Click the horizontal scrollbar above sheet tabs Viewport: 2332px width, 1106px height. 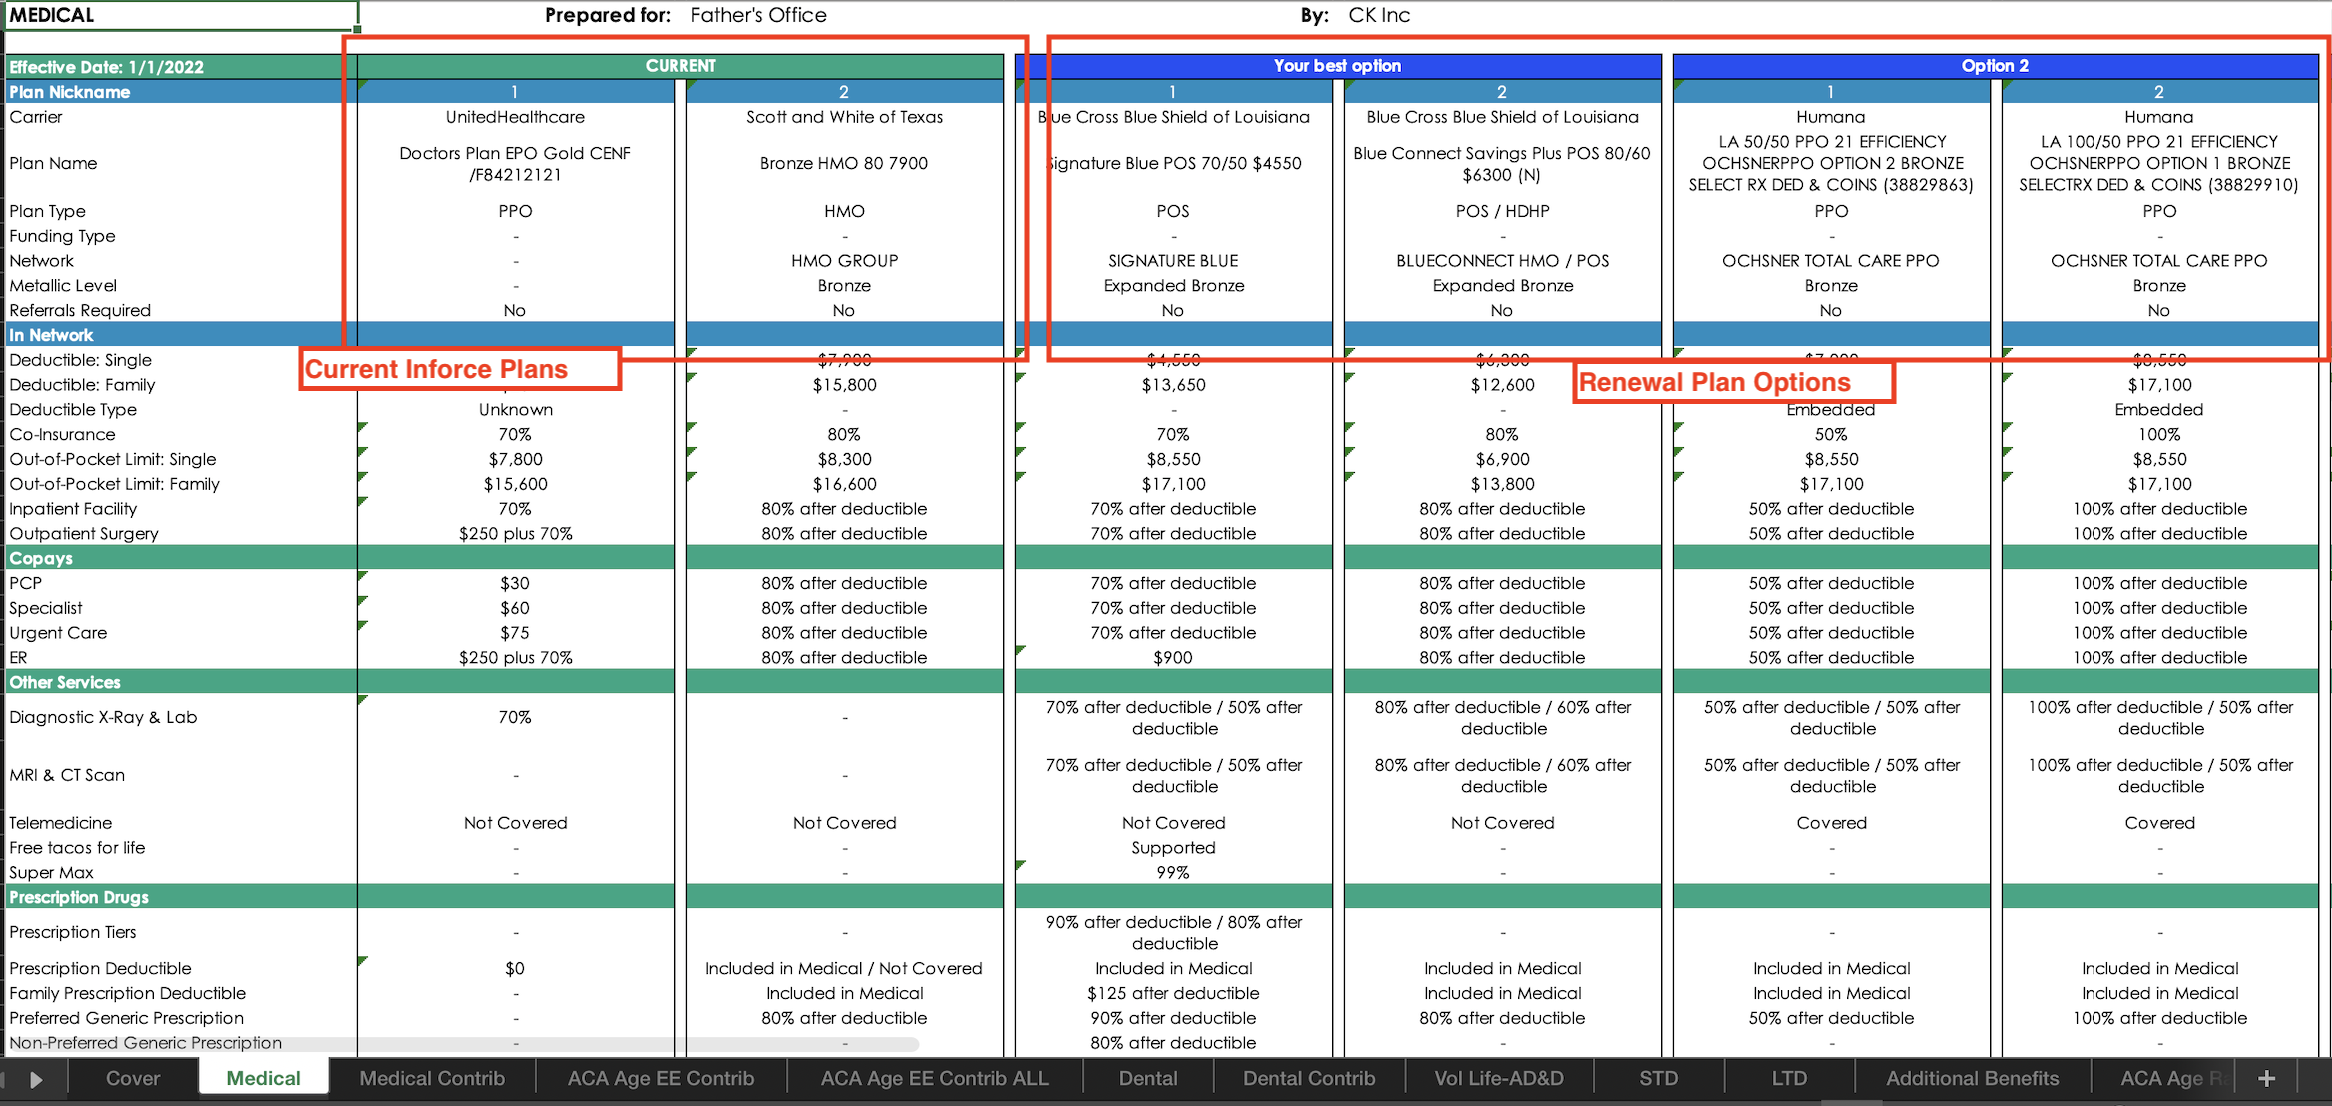tap(462, 1044)
